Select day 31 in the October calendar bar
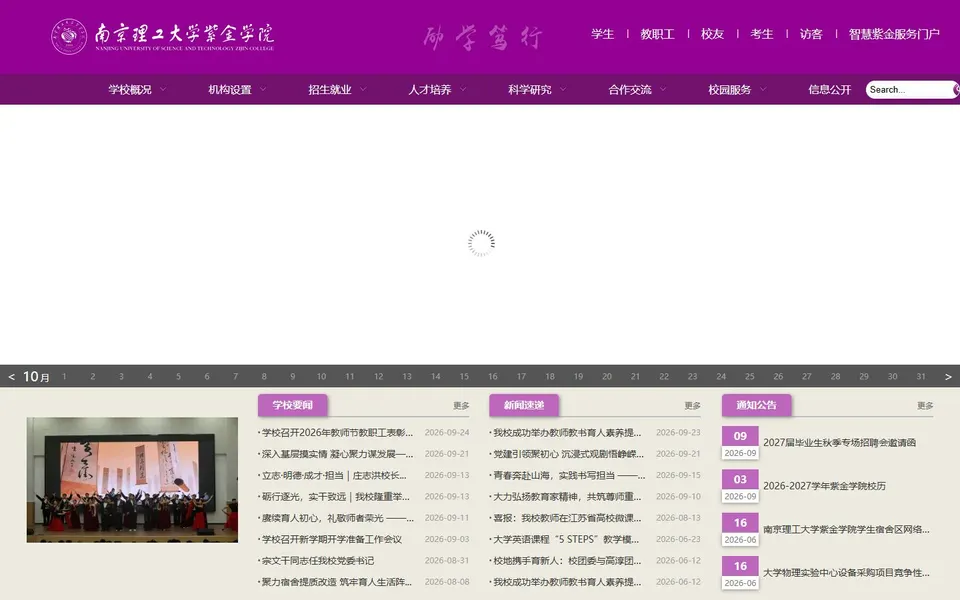 point(921,377)
